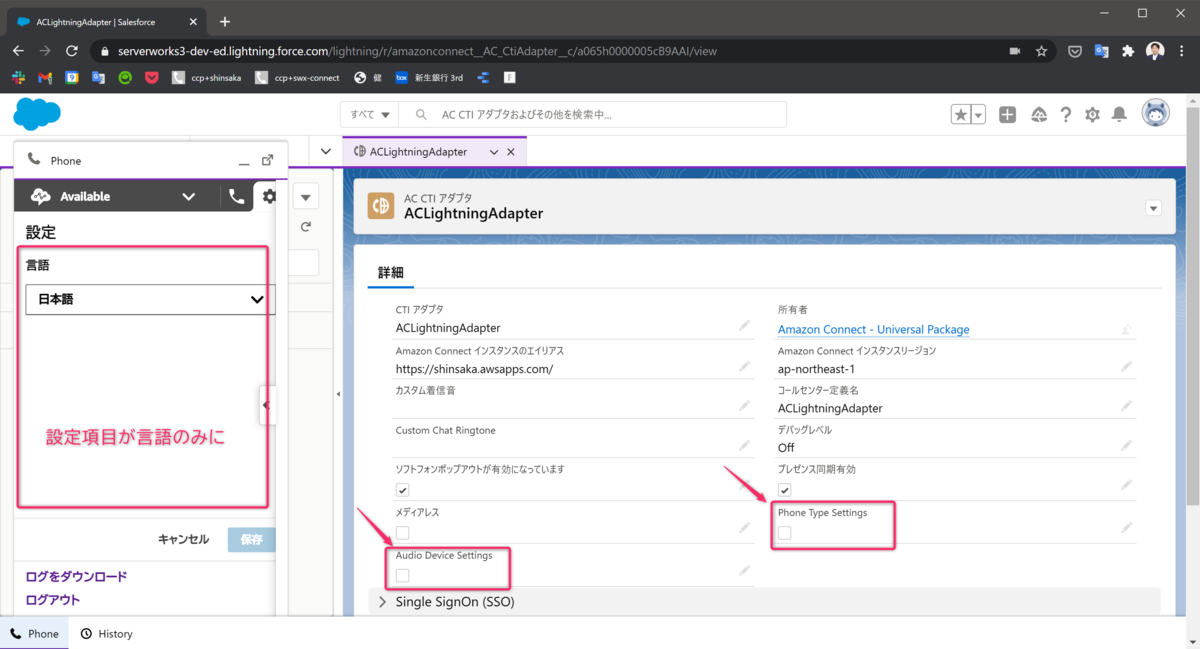This screenshot has width=1200, height=649.
Task: Open a new Chrome tab
Action: click(x=225, y=21)
